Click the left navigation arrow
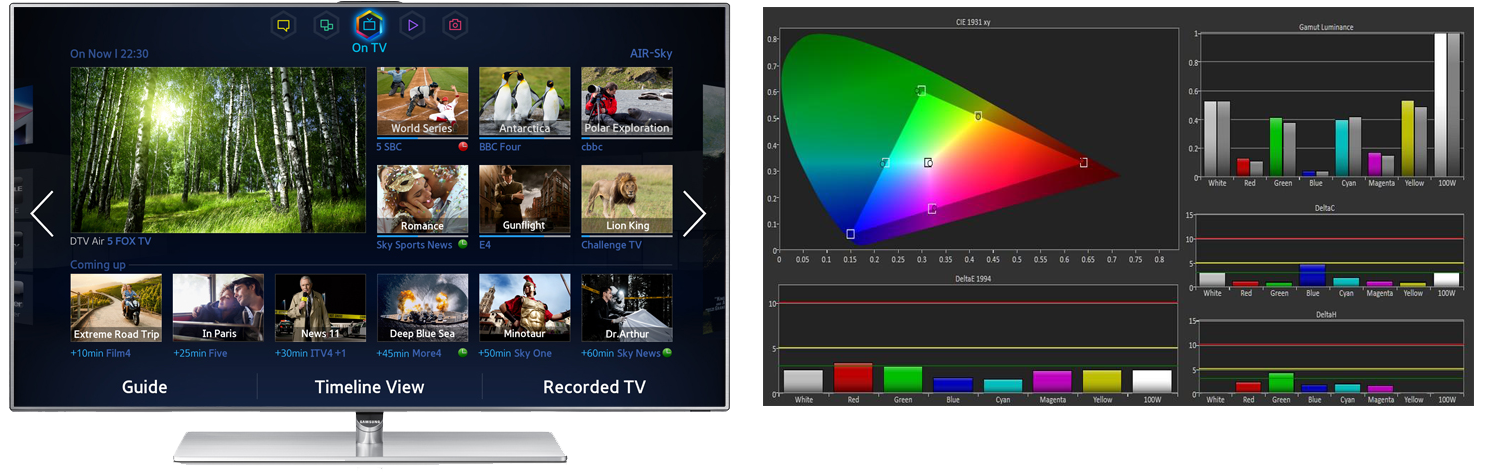Image resolution: width=1496 pixels, height=473 pixels. coord(42,213)
